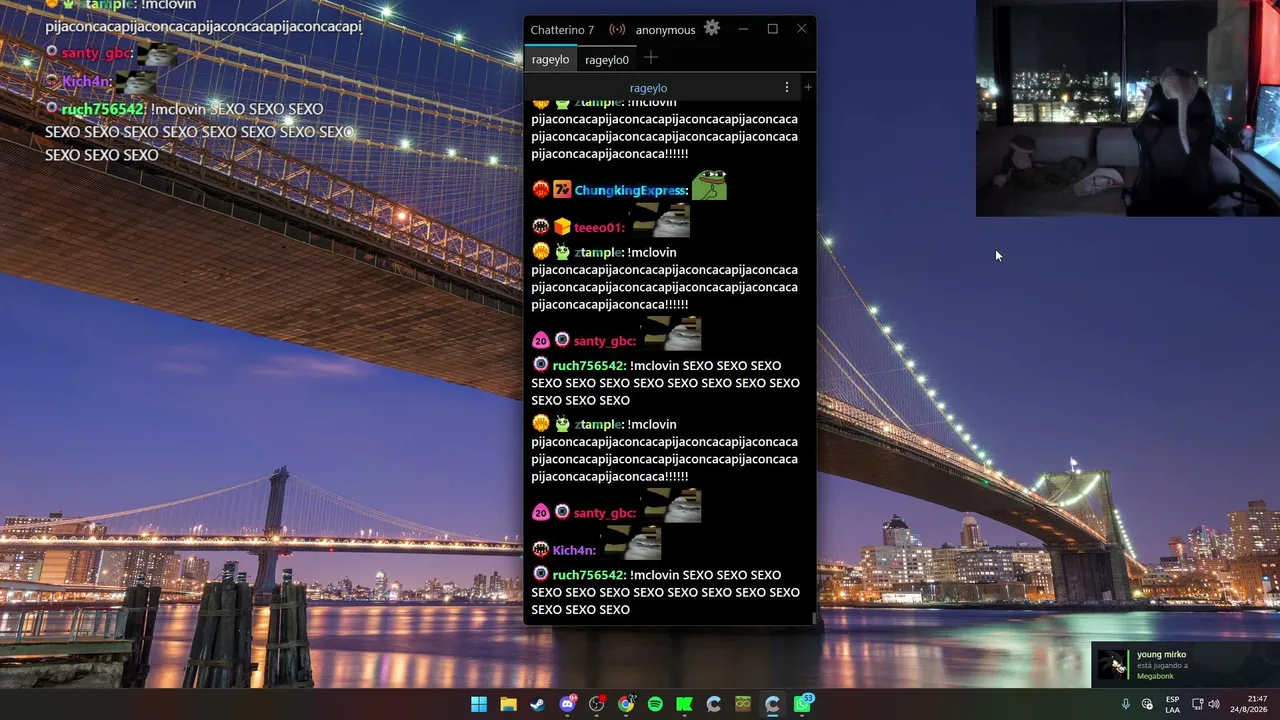
Task: Click the Pepe thumbs-up emote from ChungkingExpress
Action: tap(710, 185)
